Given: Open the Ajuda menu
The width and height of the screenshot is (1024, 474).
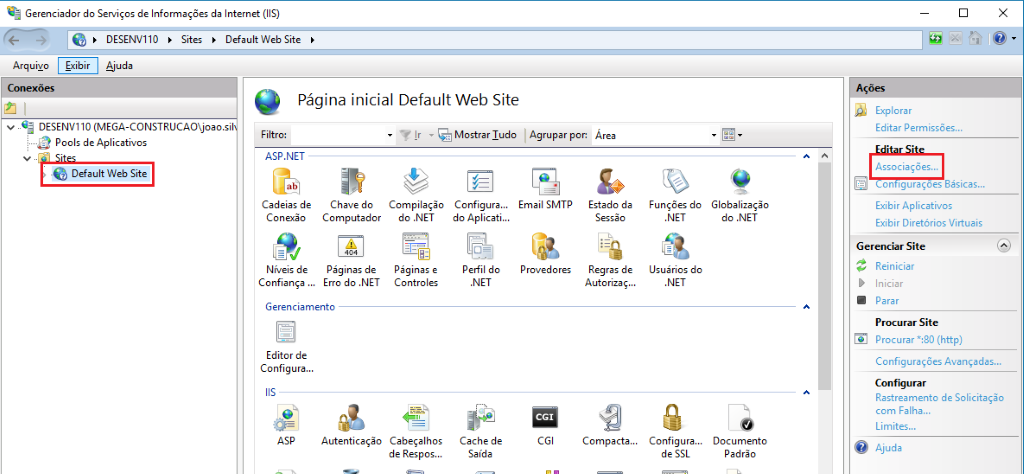Looking at the screenshot, I should (119, 66).
